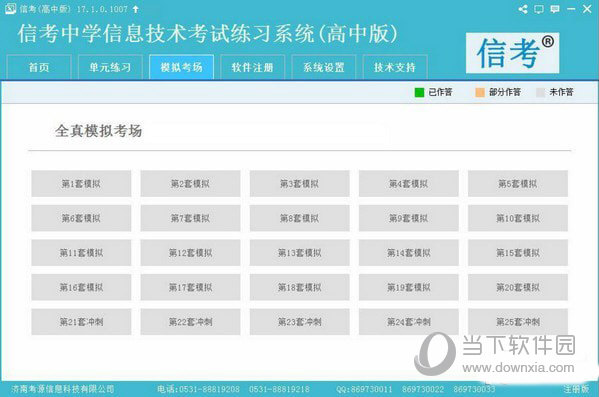Switch to the 单元练习 tab

click(110, 67)
